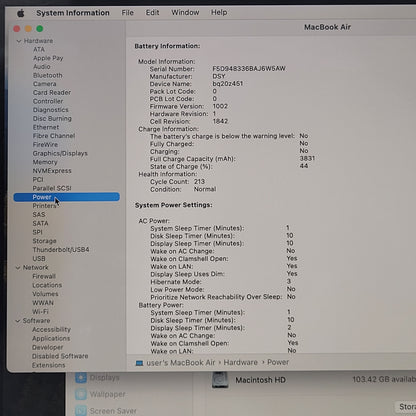Select SPI in the sidebar
The height and width of the screenshot is (416, 416).
point(37,232)
